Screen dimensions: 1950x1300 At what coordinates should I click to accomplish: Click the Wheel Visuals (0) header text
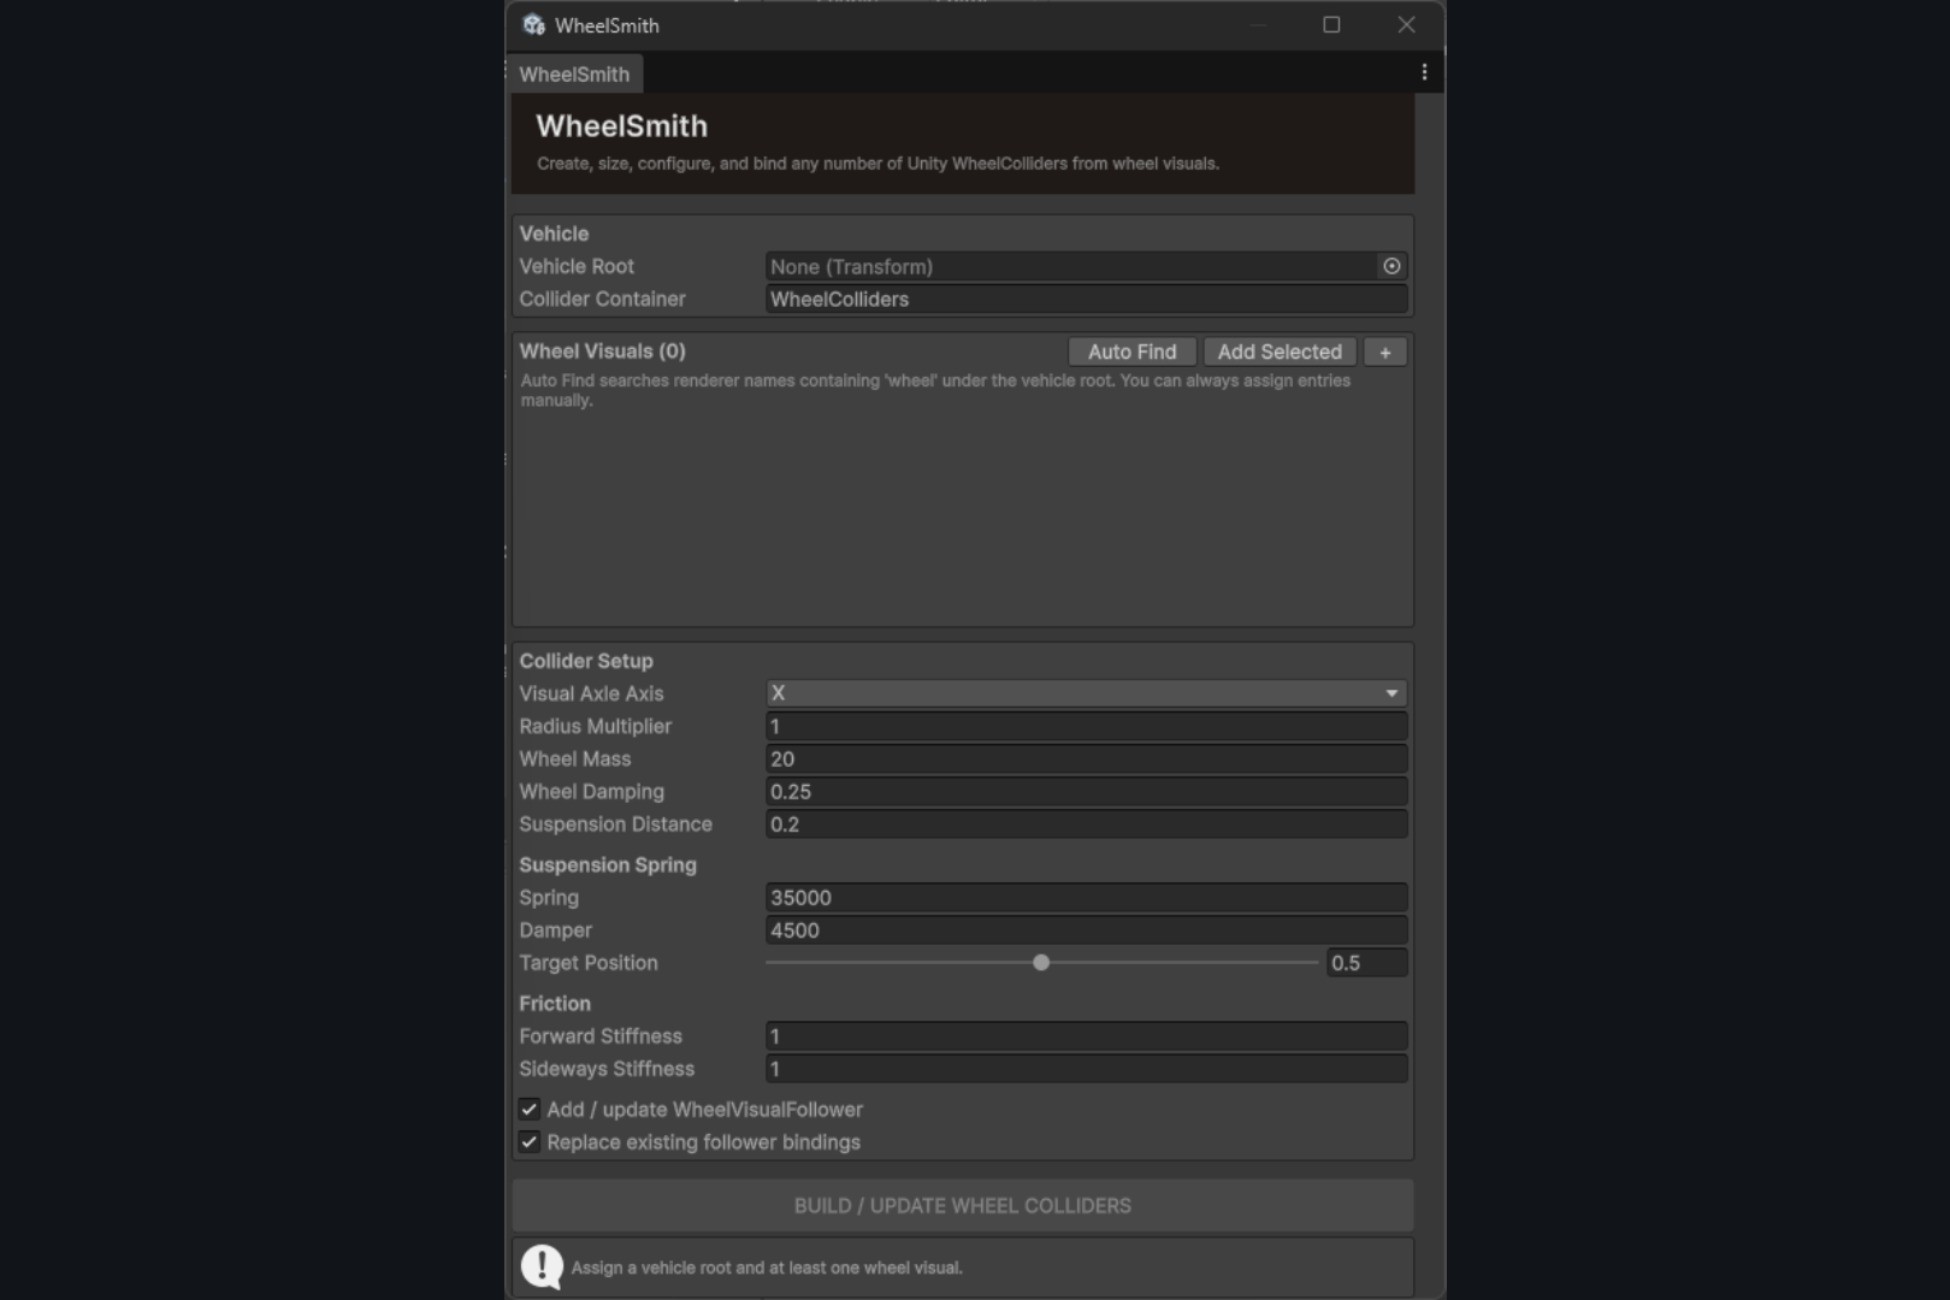(602, 351)
